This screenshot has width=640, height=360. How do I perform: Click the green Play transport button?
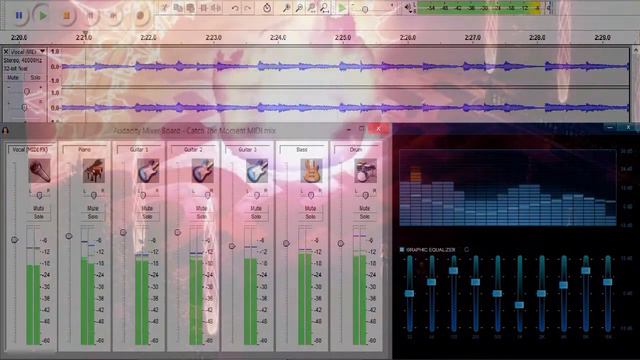42,16
